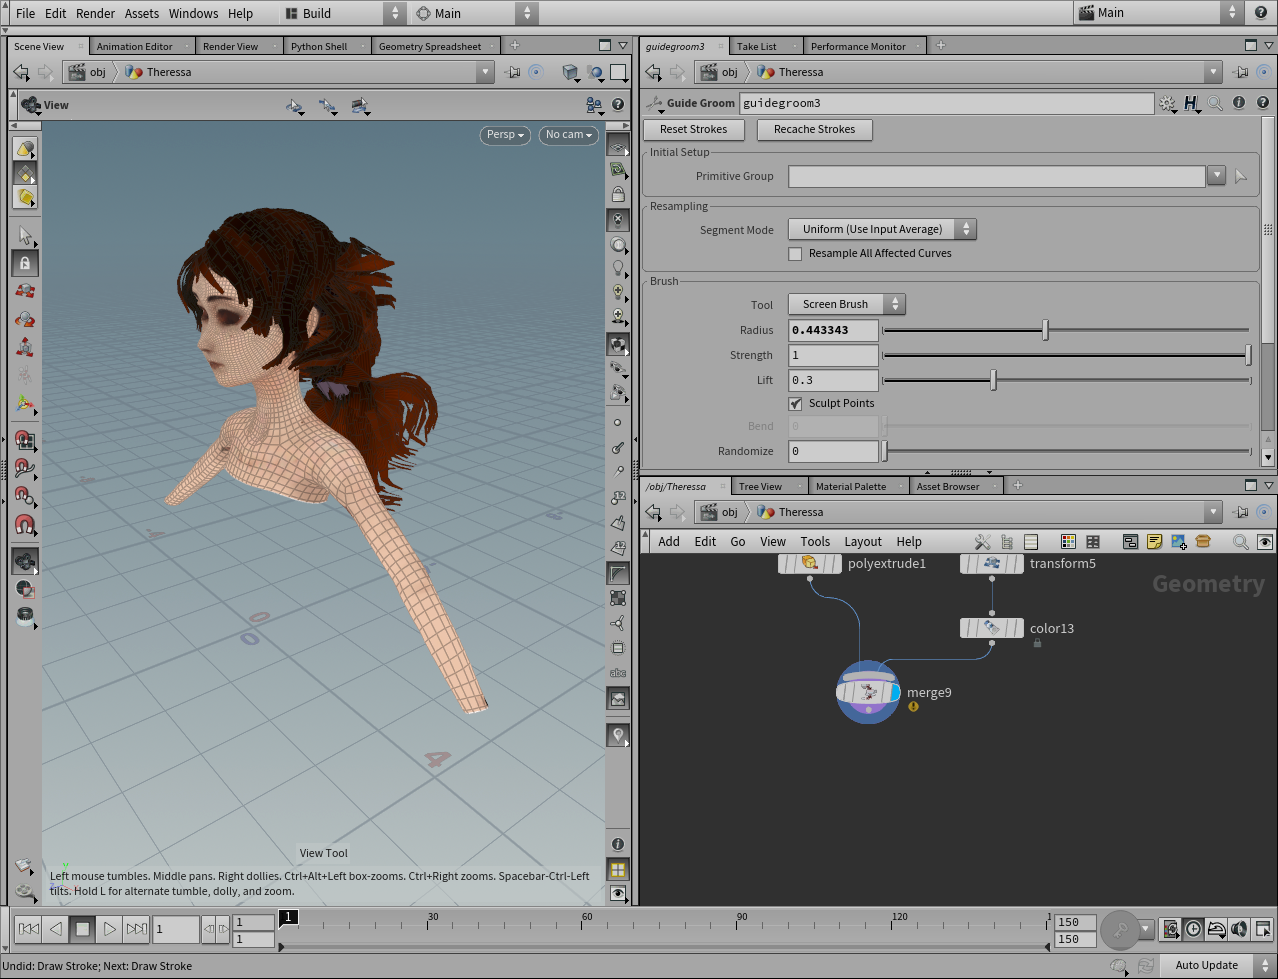Open the network editor Layout menu
The height and width of the screenshot is (979, 1278).
click(863, 542)
